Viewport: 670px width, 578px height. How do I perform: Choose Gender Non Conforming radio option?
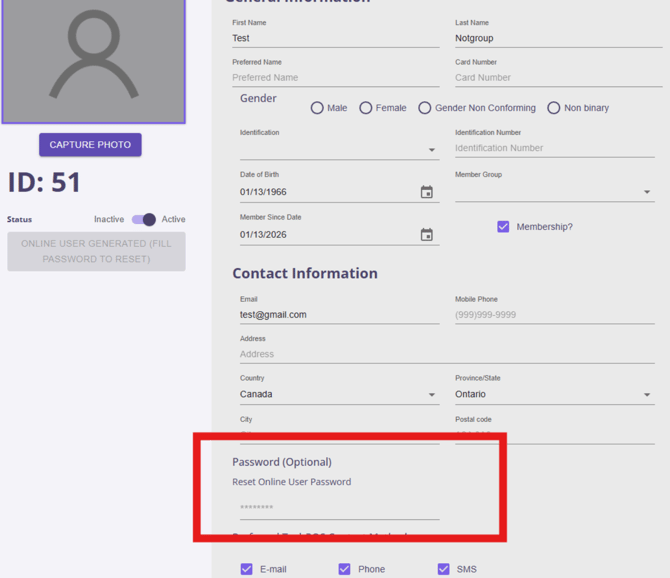(425, 108)
